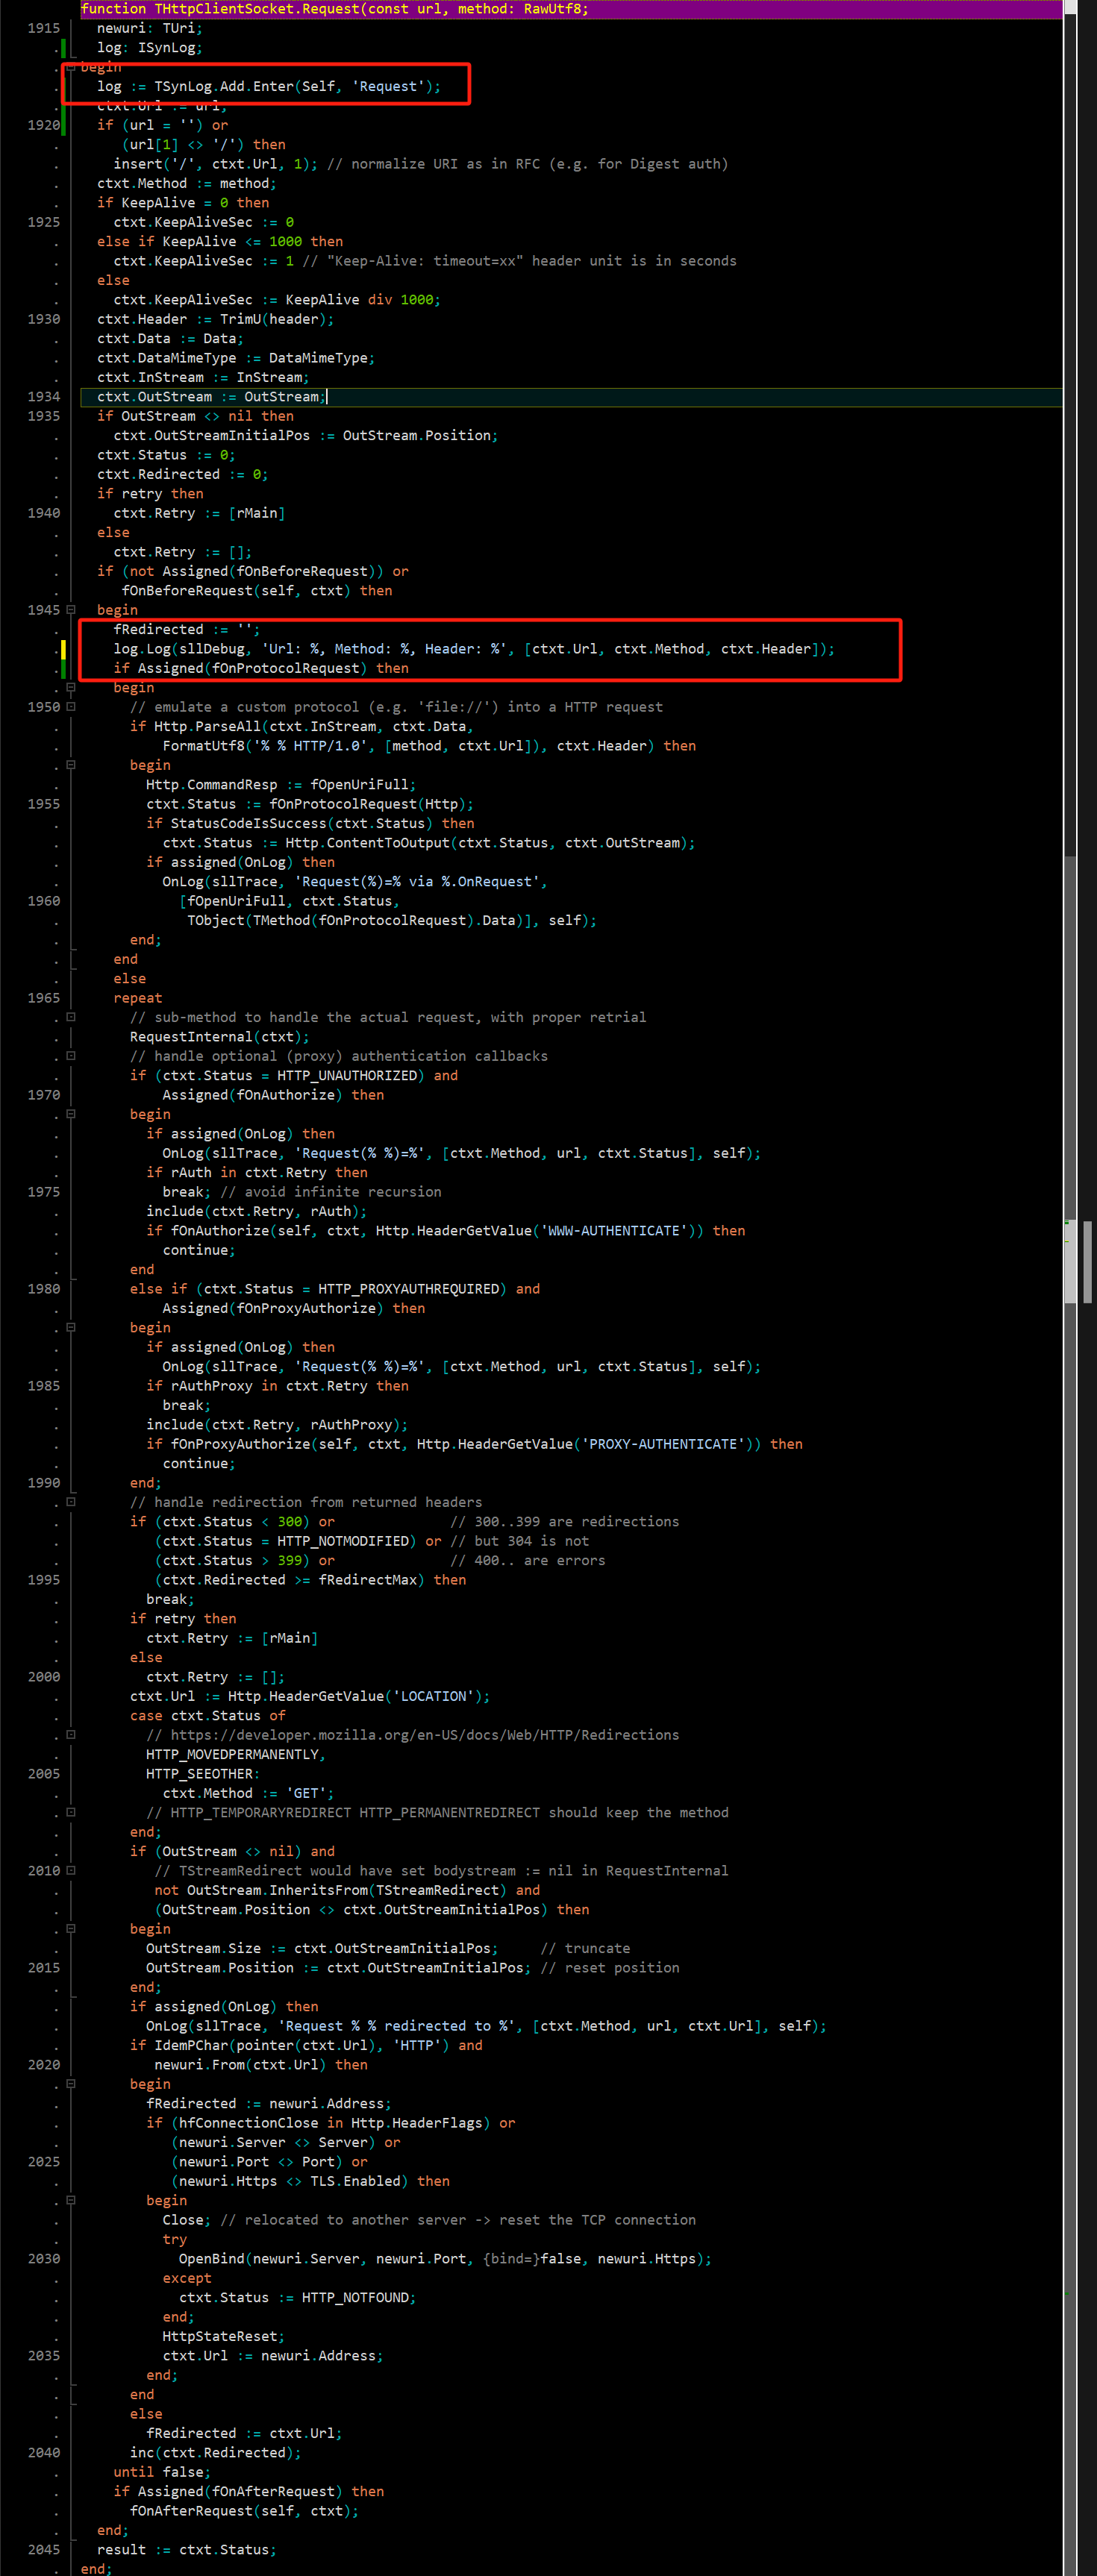Click the 'WWW-AUTHENTICATE' header string

click(x=617, y=1231)
